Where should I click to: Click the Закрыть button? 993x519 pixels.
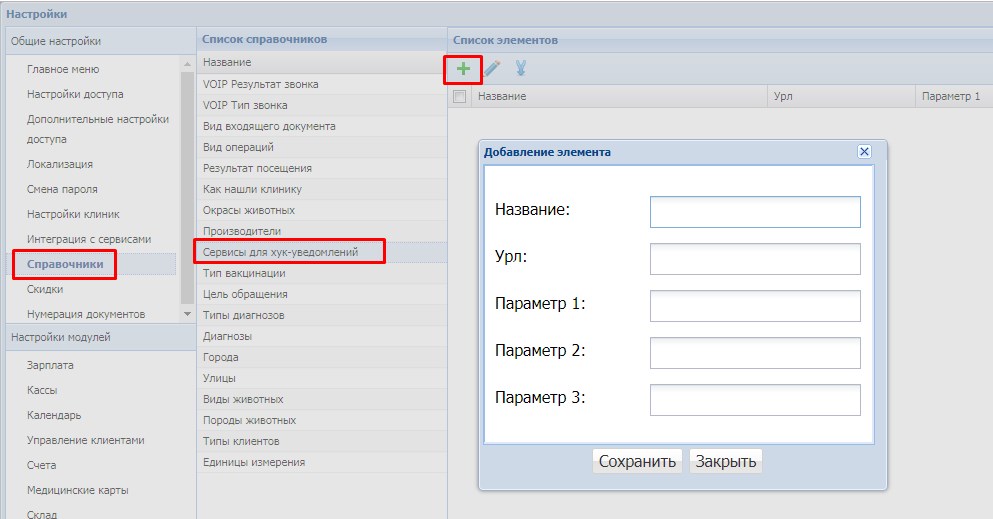pyautogui.click(x=726, y=461)
